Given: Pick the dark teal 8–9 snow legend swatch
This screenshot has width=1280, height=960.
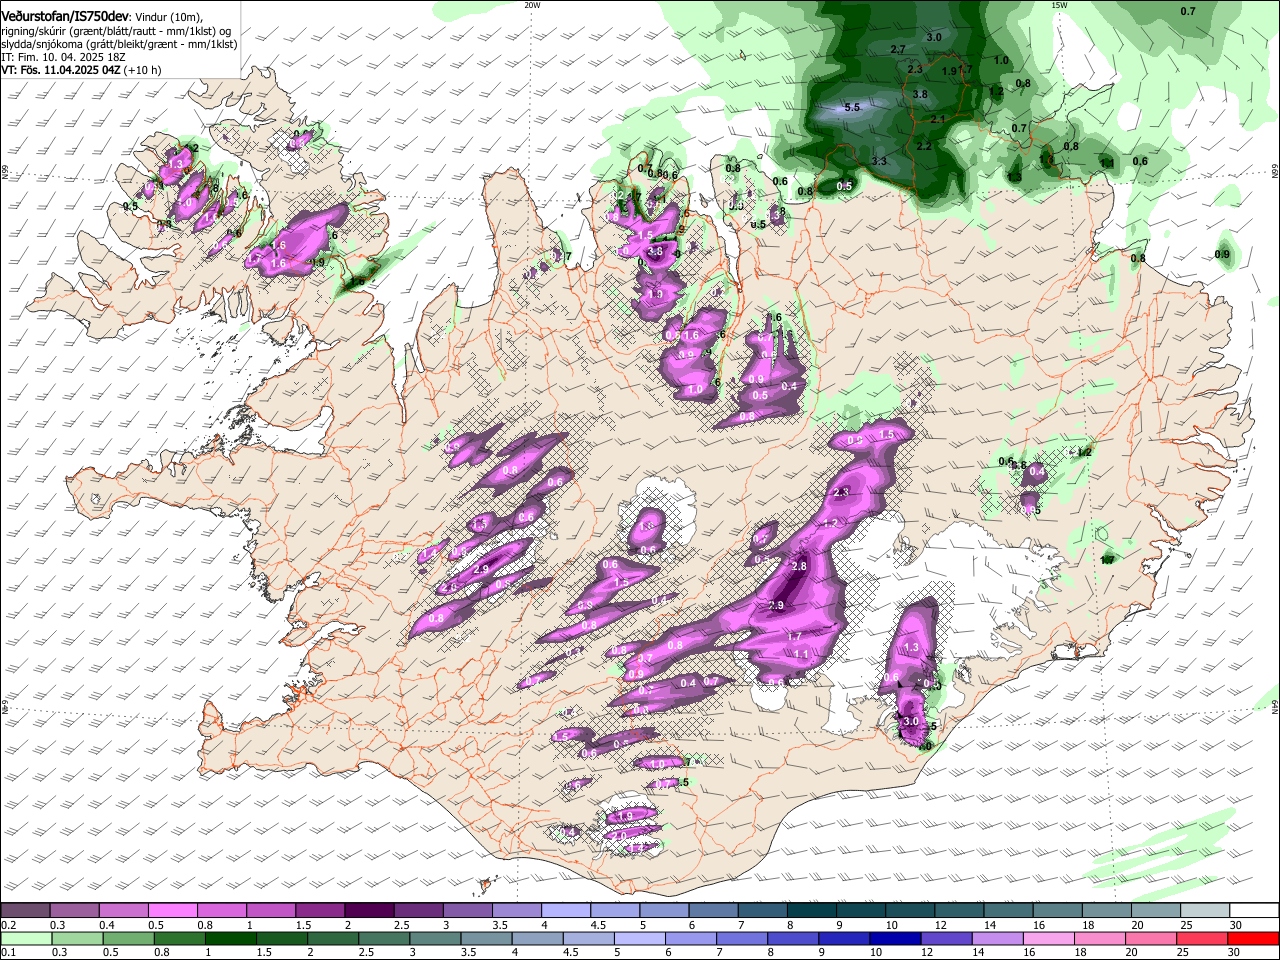Looking at the screenshot, I should (x=812, y=910).
